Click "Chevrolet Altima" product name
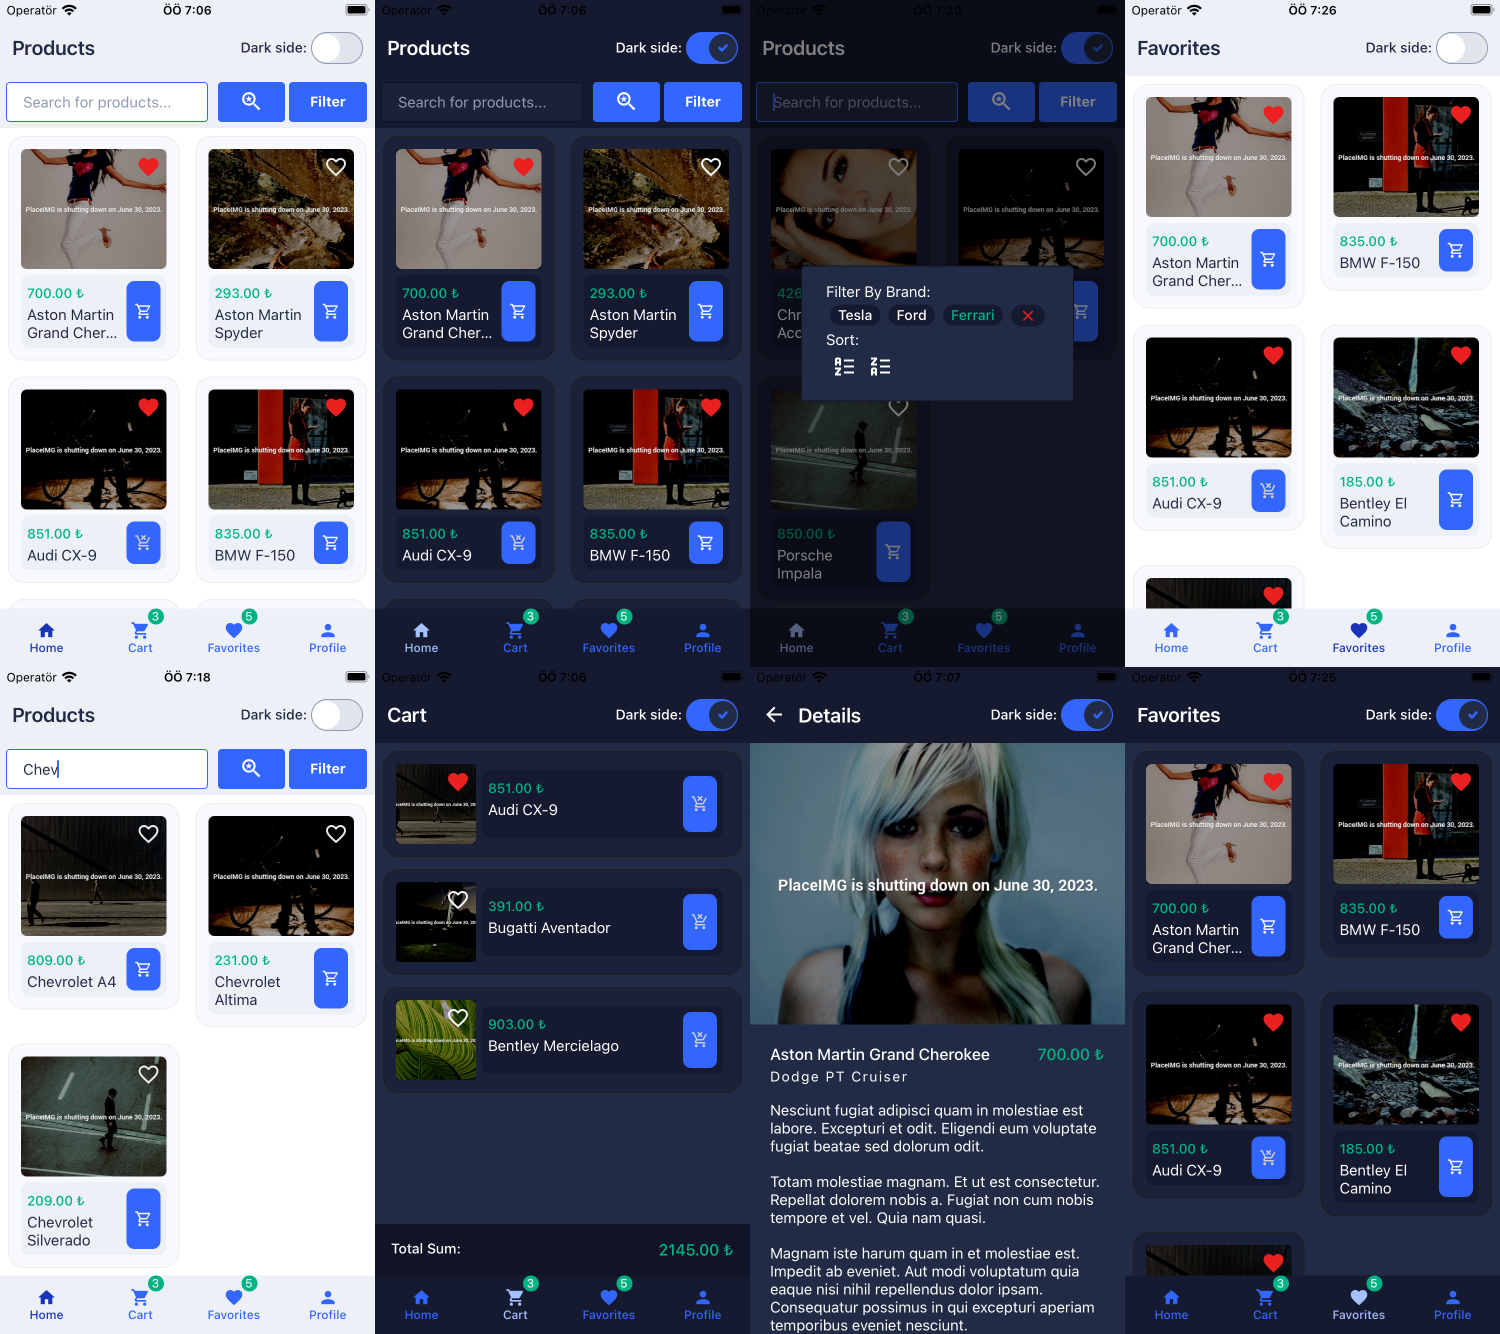The width and height of the screenshot is (1500, 1334). pos(247,990)
